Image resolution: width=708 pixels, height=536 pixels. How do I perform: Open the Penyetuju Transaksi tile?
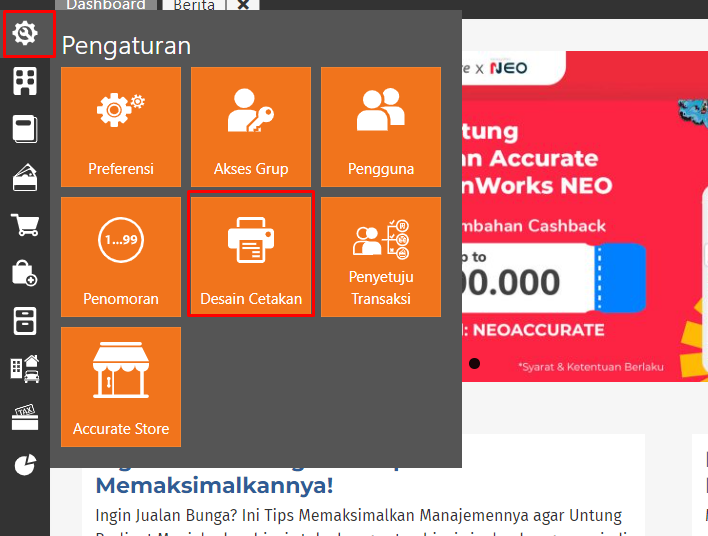[381, 257]
